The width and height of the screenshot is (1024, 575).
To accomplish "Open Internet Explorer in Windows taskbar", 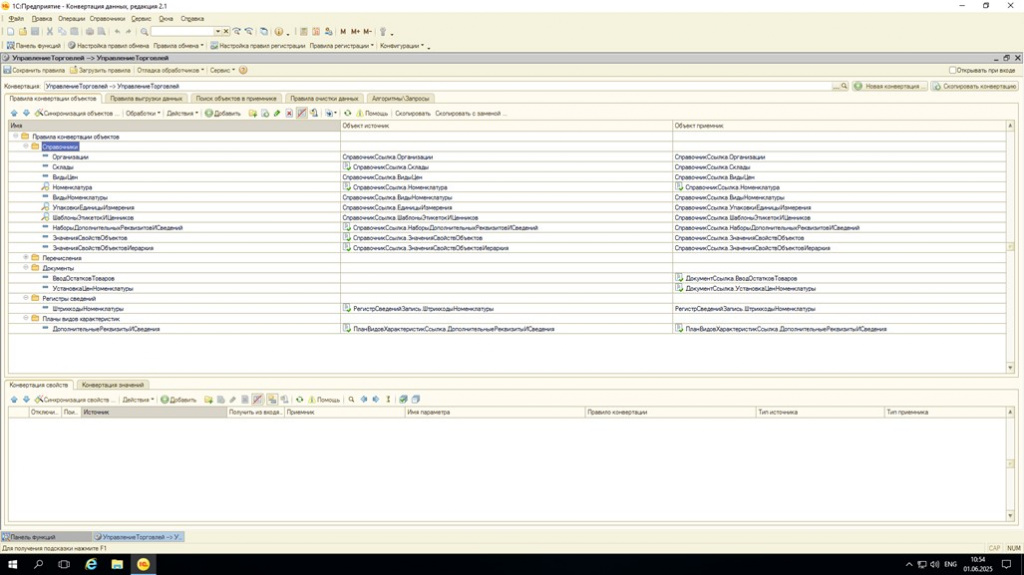I will [x=91, y=564].
